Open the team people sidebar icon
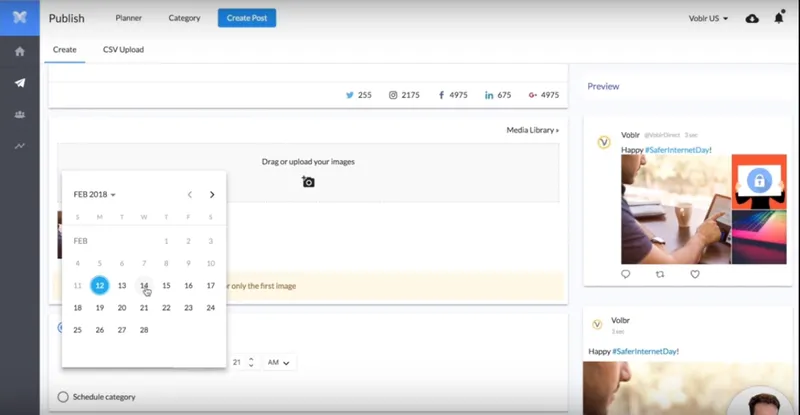Screen dimensions: 800x415 tap(19, 114)
